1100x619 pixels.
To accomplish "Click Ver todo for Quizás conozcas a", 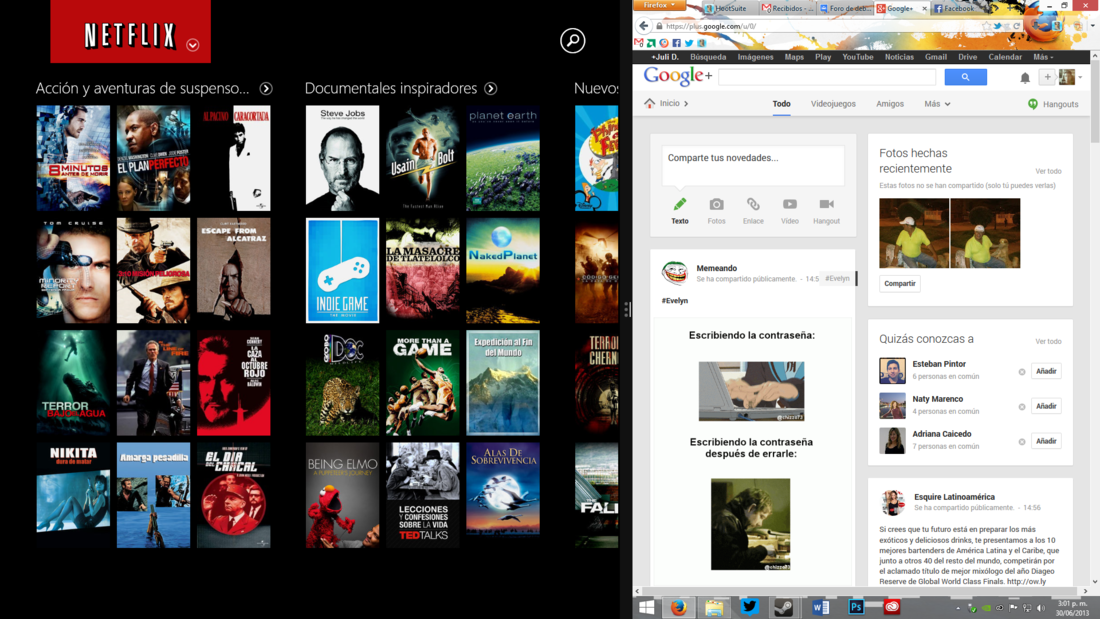I will (1048, 342).
